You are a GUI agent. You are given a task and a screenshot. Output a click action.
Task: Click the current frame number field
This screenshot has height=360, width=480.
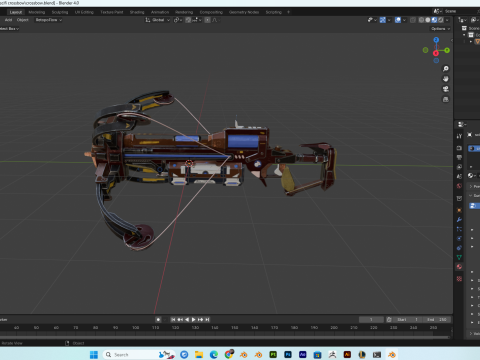pyautogui.click(x=371, y=320)
